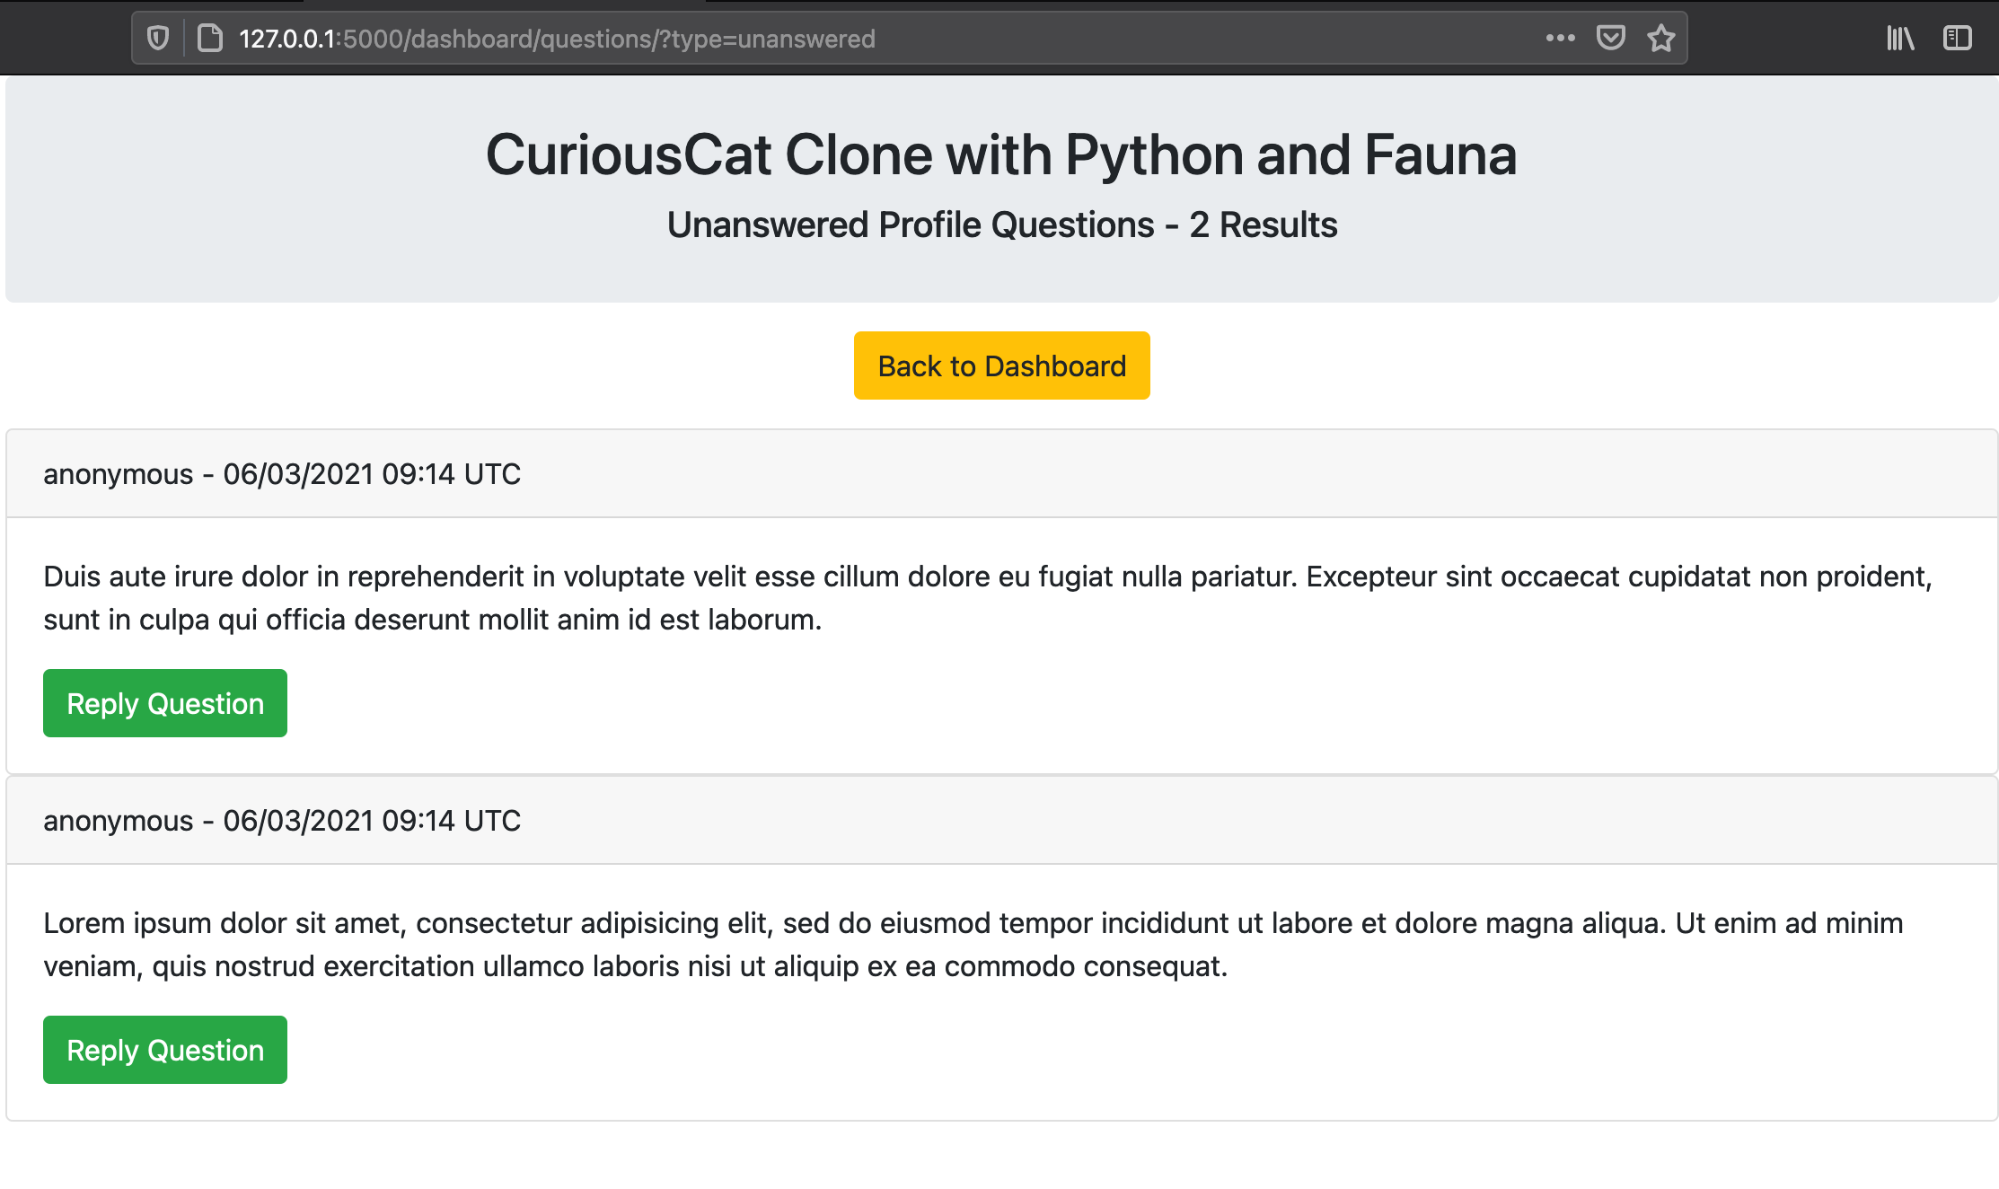Click the CuriousCat Clone page heading
The height and width of the screenshot is (1189, 1999).
click(x=1001, y=154)
